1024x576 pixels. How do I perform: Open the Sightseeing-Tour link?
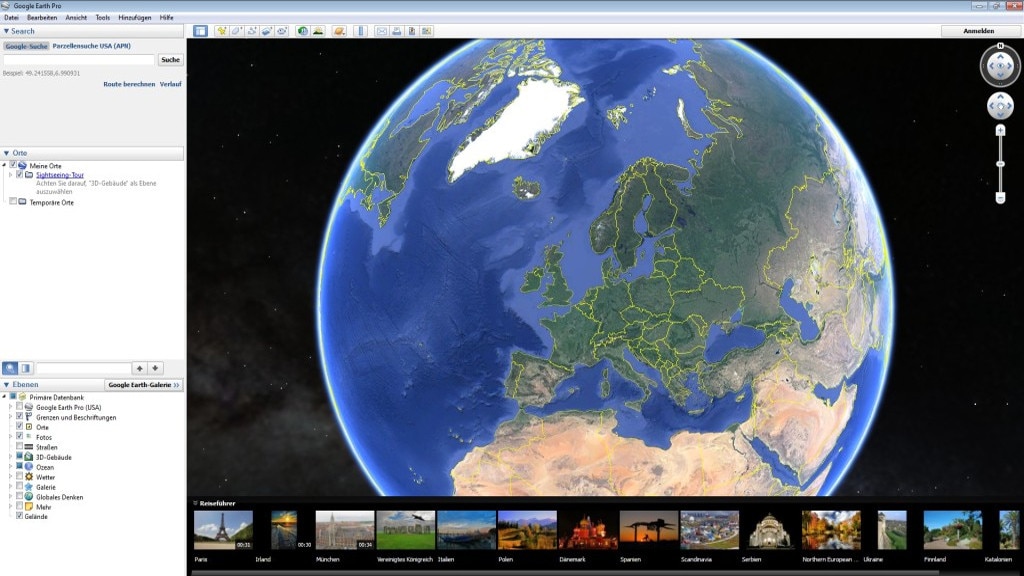click(x=60, y=175)
